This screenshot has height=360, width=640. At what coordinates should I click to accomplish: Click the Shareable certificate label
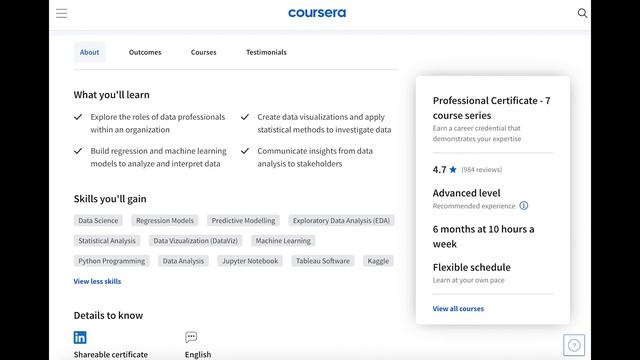(x=111, y=354)
